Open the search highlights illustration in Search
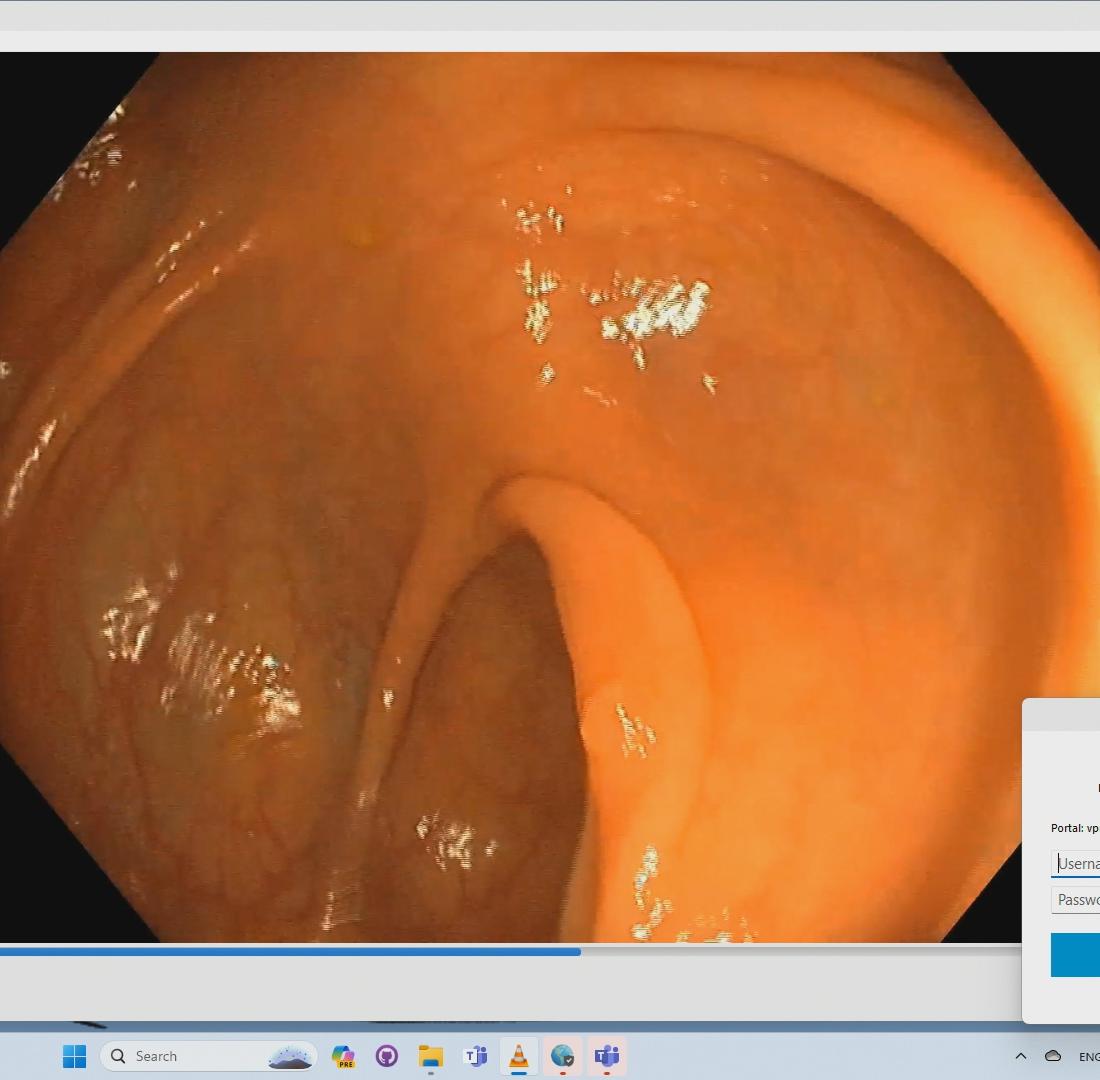The image size is (1100, 1080). pos(290,1056)
